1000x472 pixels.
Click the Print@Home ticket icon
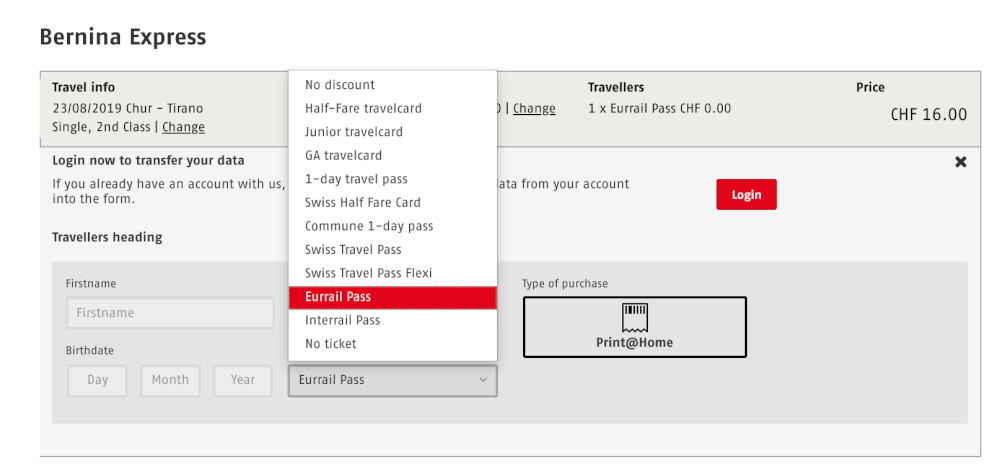(635, 317)
